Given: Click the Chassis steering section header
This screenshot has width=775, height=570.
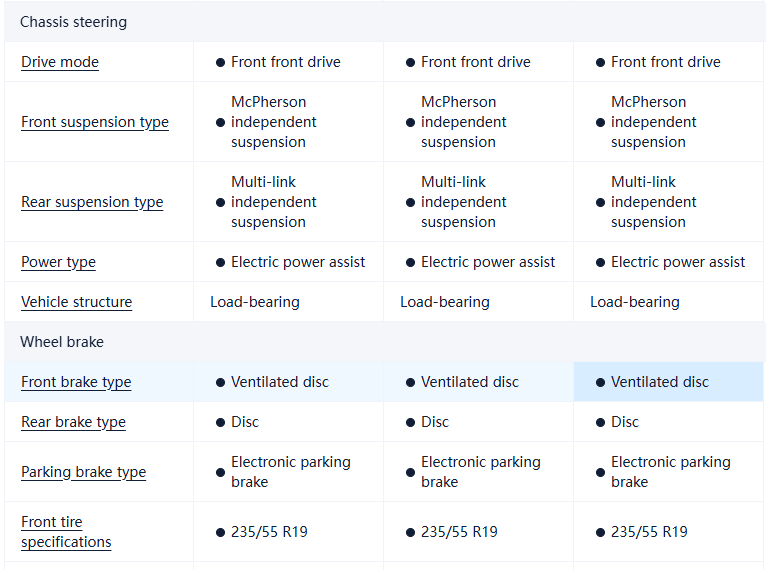Looking at the screenshot, I should (x=73, y=22).
